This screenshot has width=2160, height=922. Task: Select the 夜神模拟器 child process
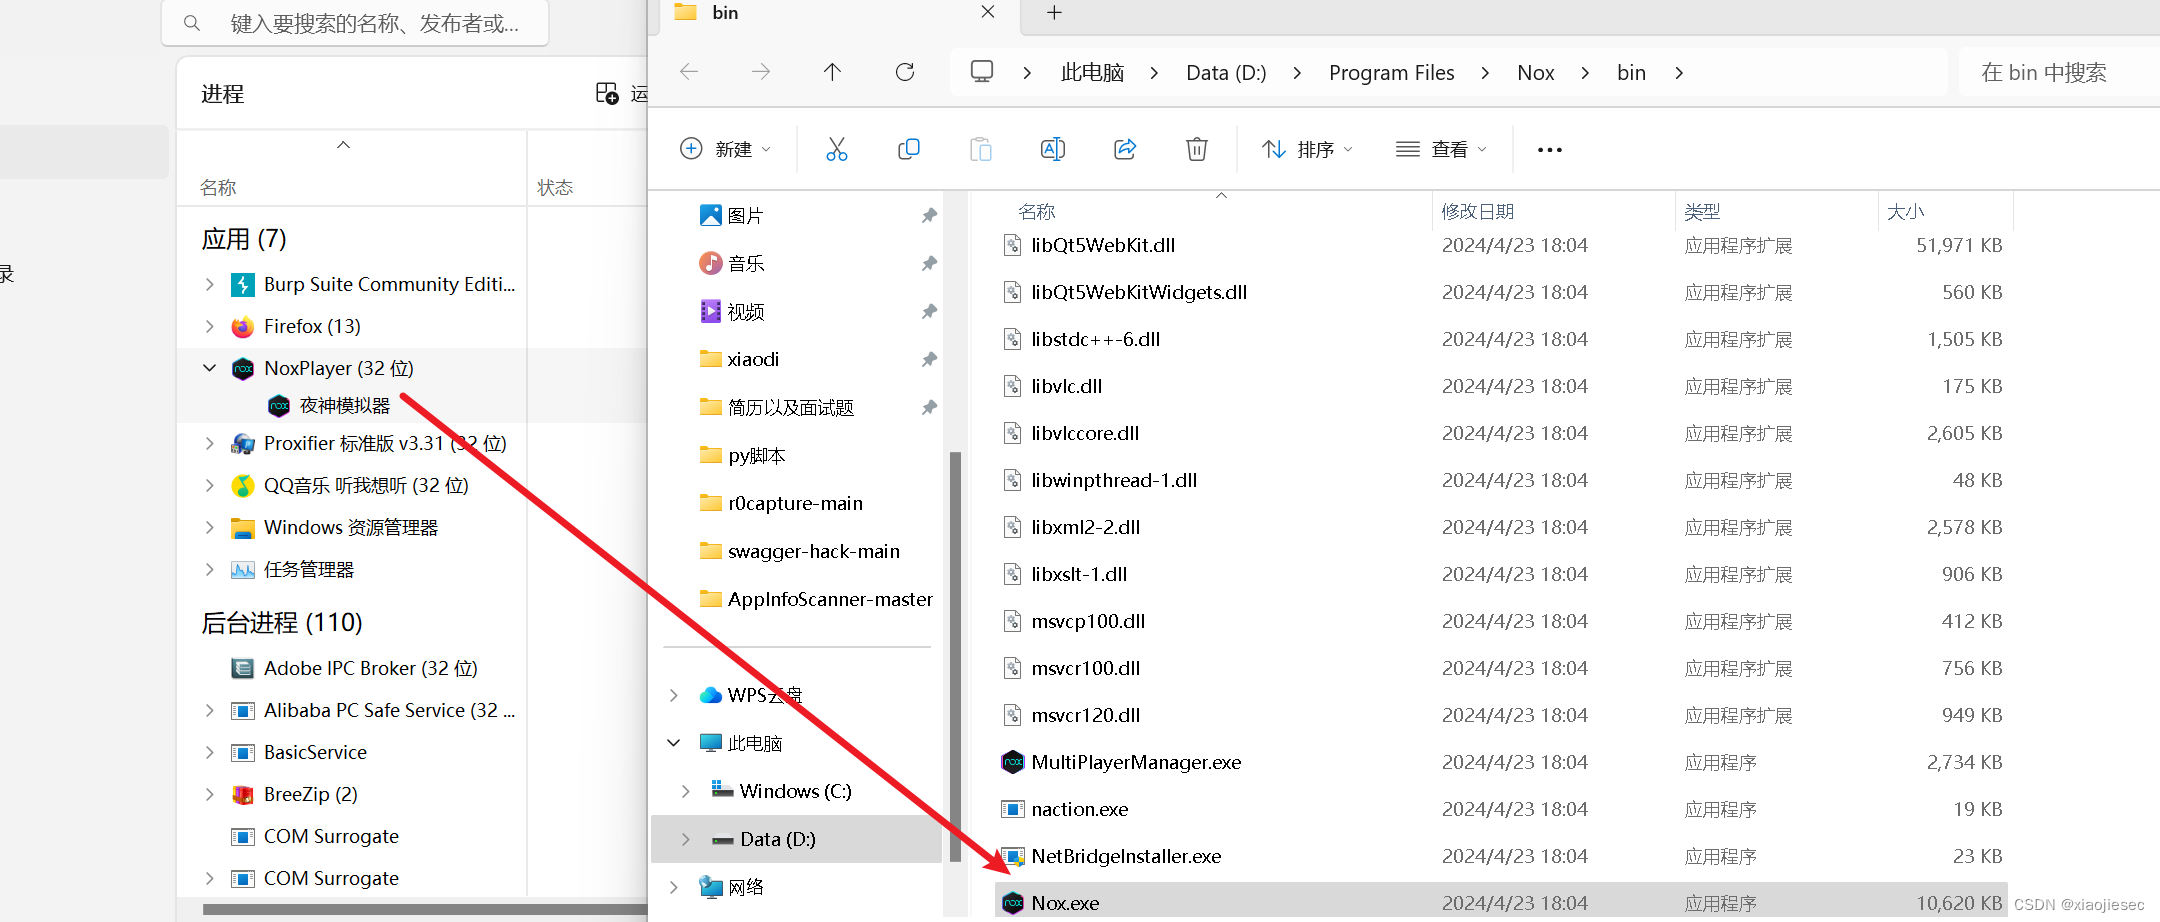point(345,405)
